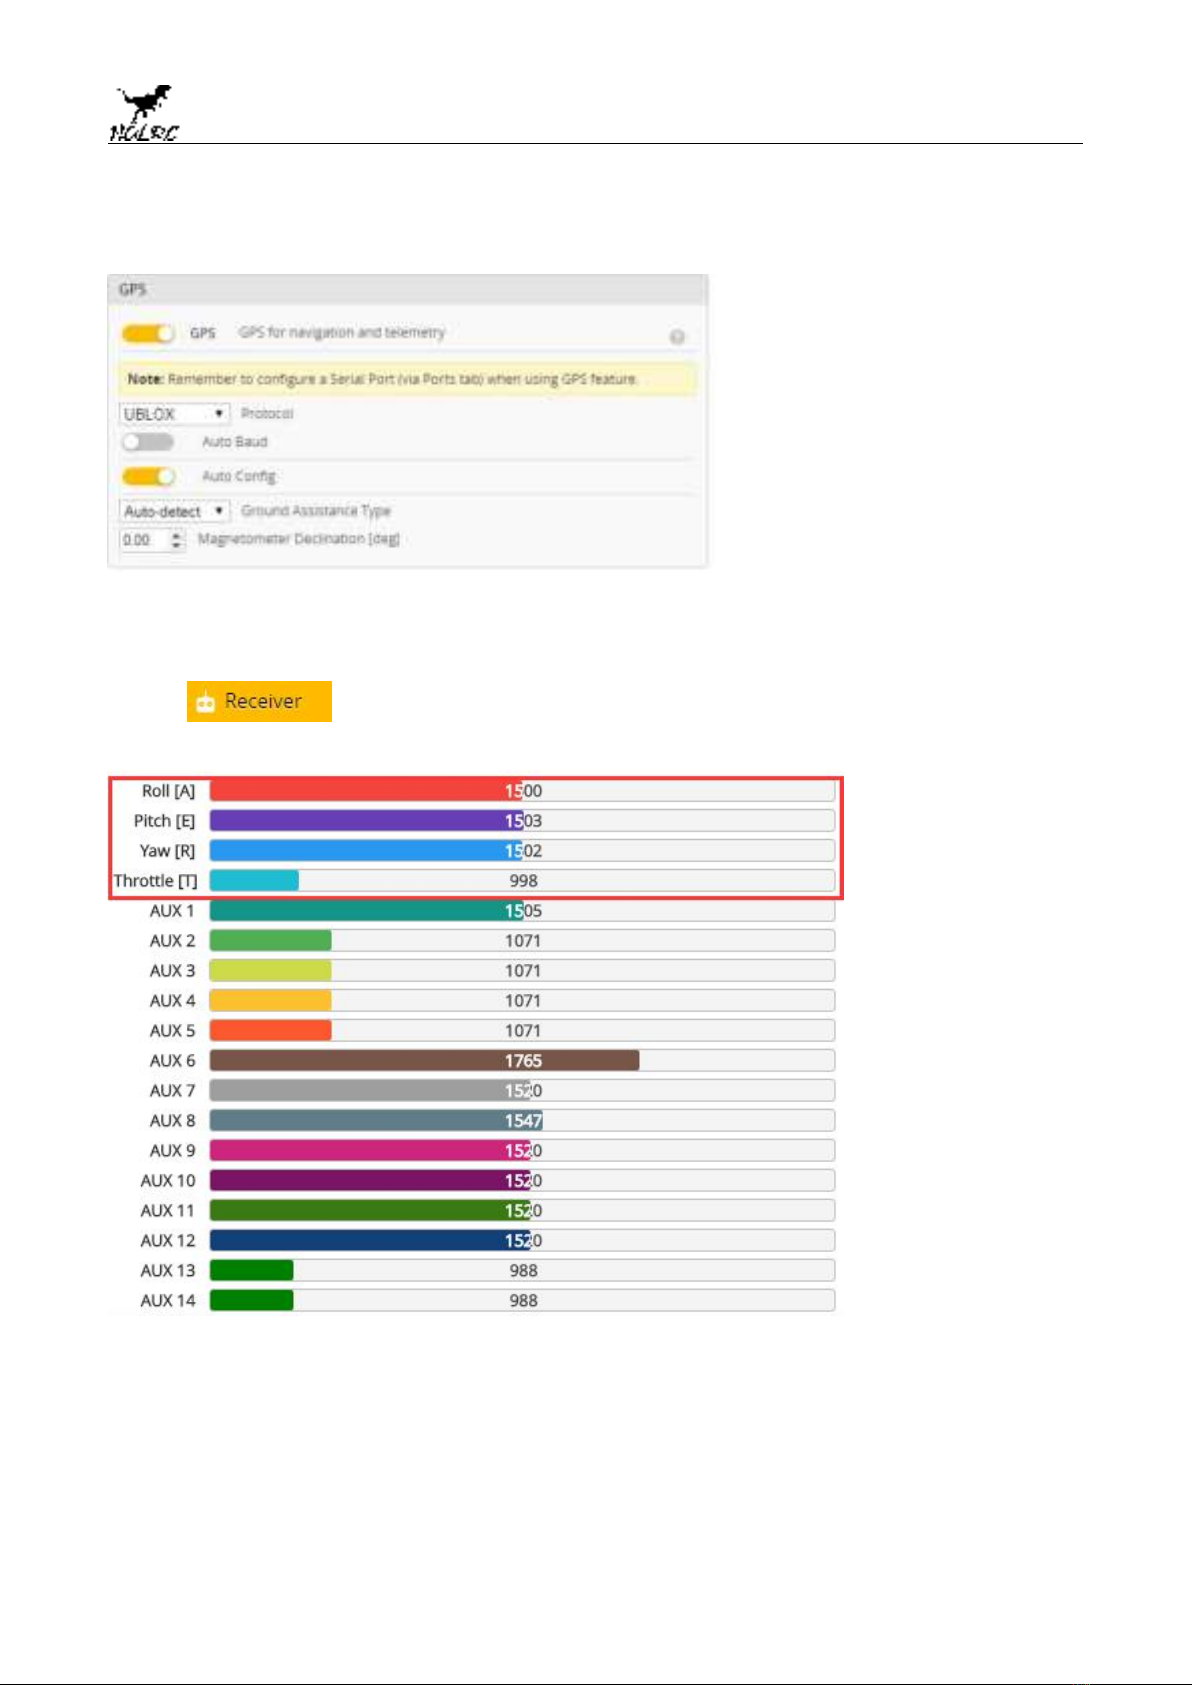Click the AUX 3 channel bar

[x=522, y=971]
